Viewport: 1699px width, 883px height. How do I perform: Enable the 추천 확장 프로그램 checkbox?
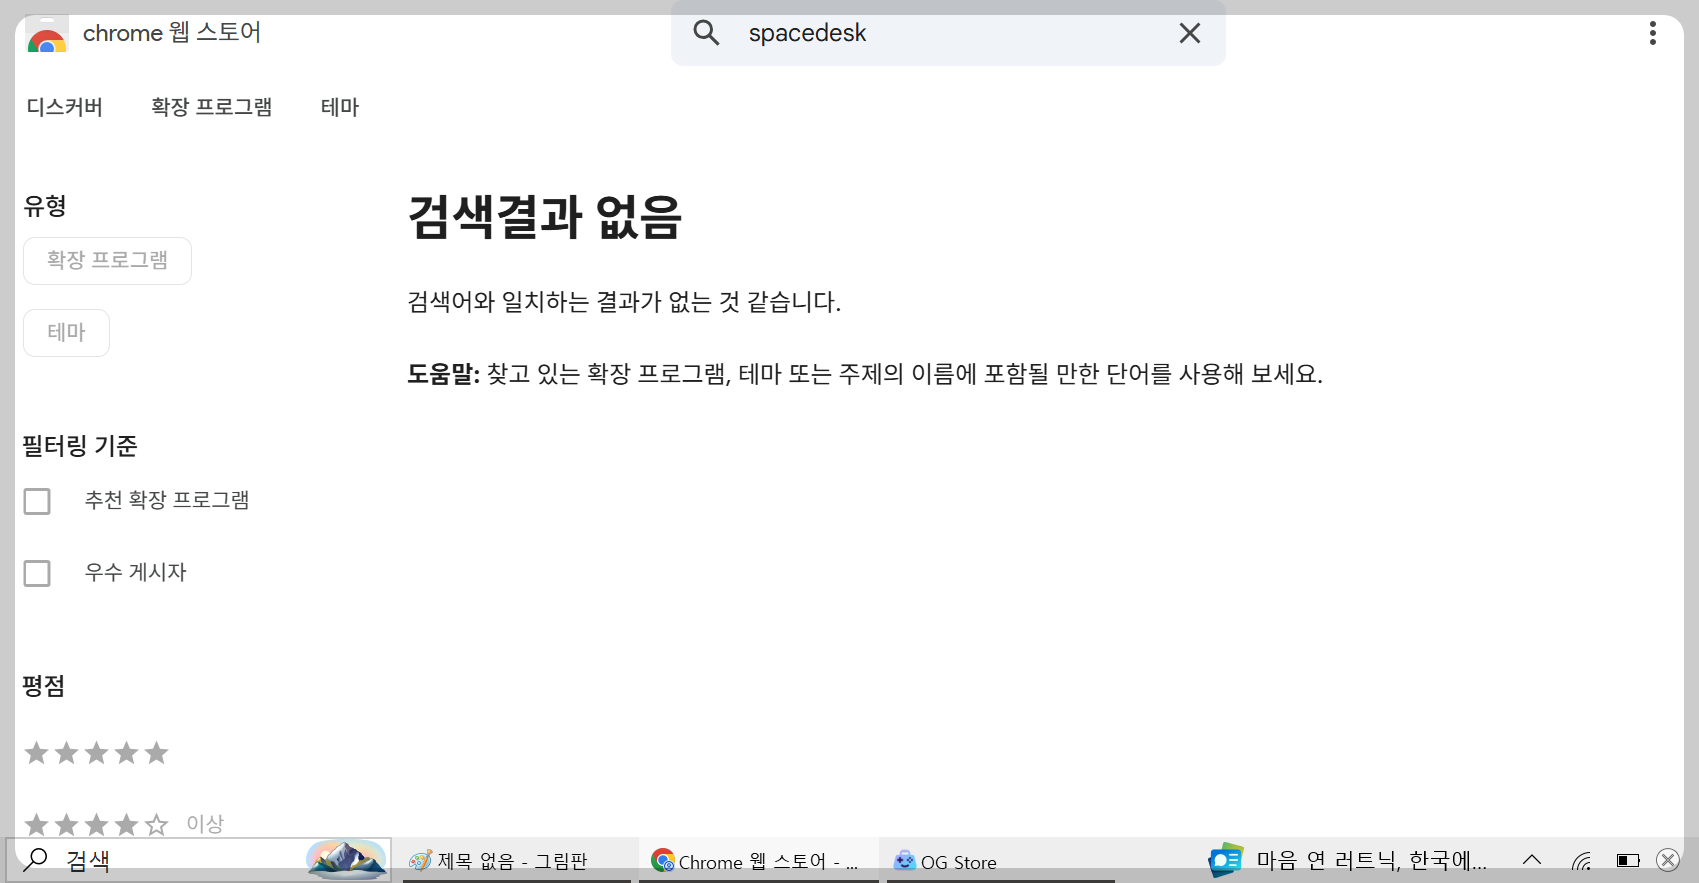coord(37,501)
